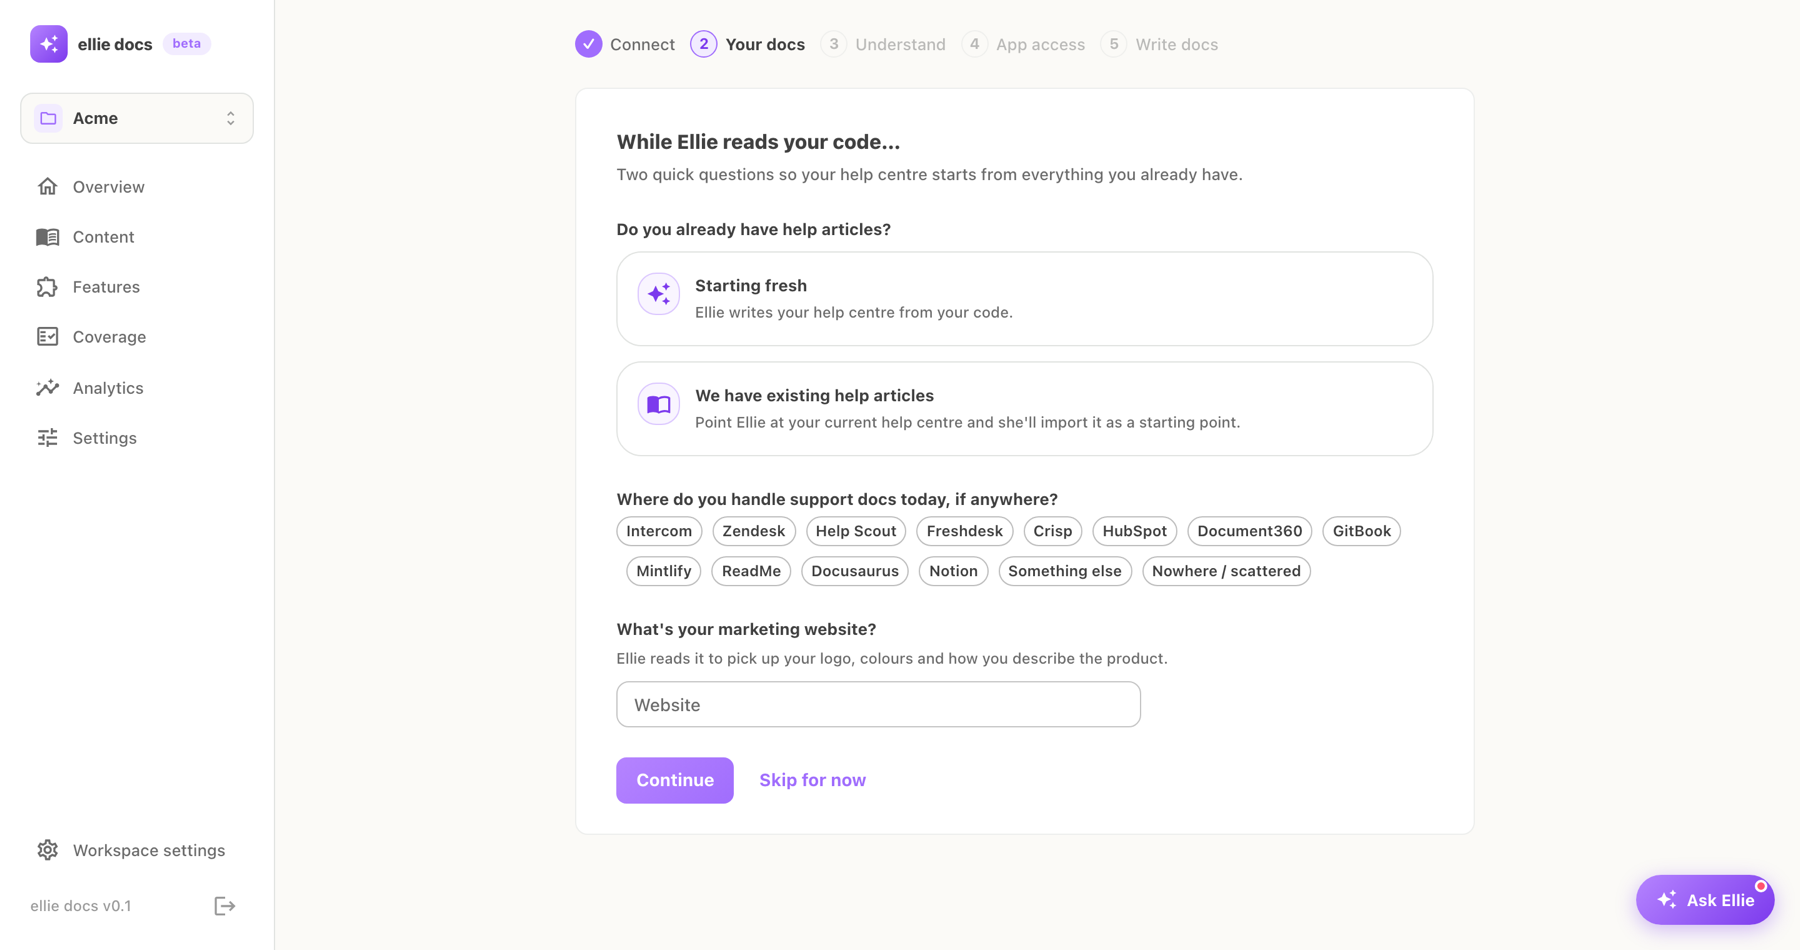Select the HubSpot chip
The width and height of the screenshot is (1800, 950).
point(1135,531)
